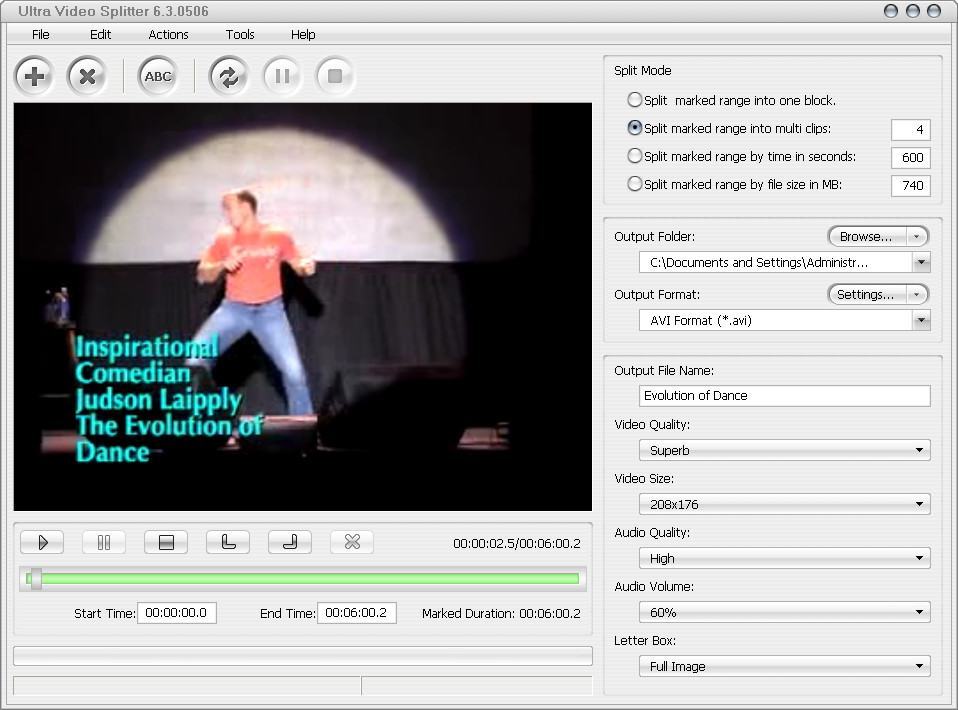
Task: Open the Actions menu
Action: tap(167, 34)
